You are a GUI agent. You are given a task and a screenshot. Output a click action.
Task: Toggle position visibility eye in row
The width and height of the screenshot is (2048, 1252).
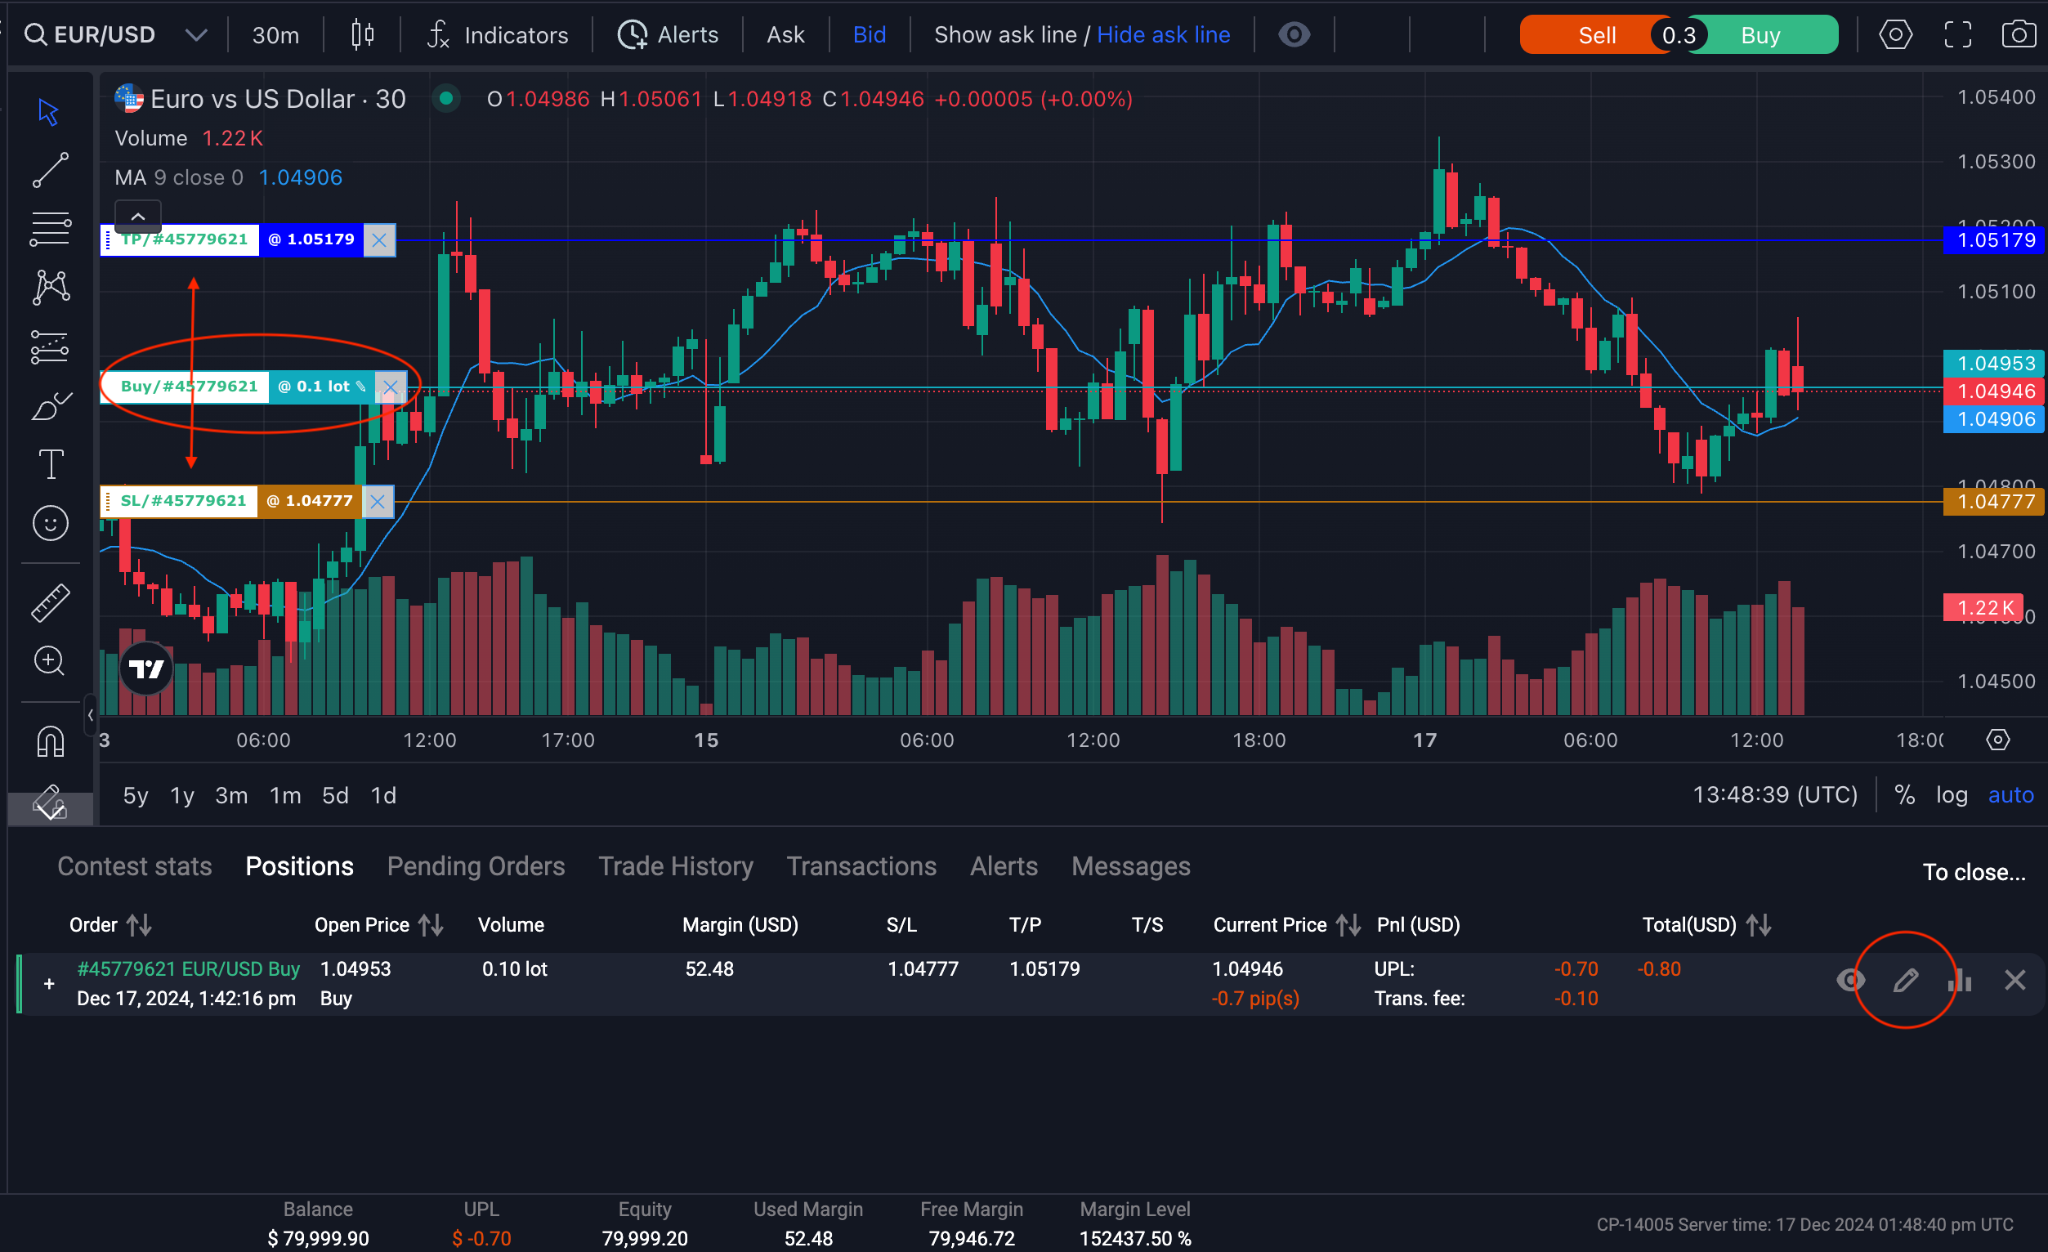[x=1851, y=980]
